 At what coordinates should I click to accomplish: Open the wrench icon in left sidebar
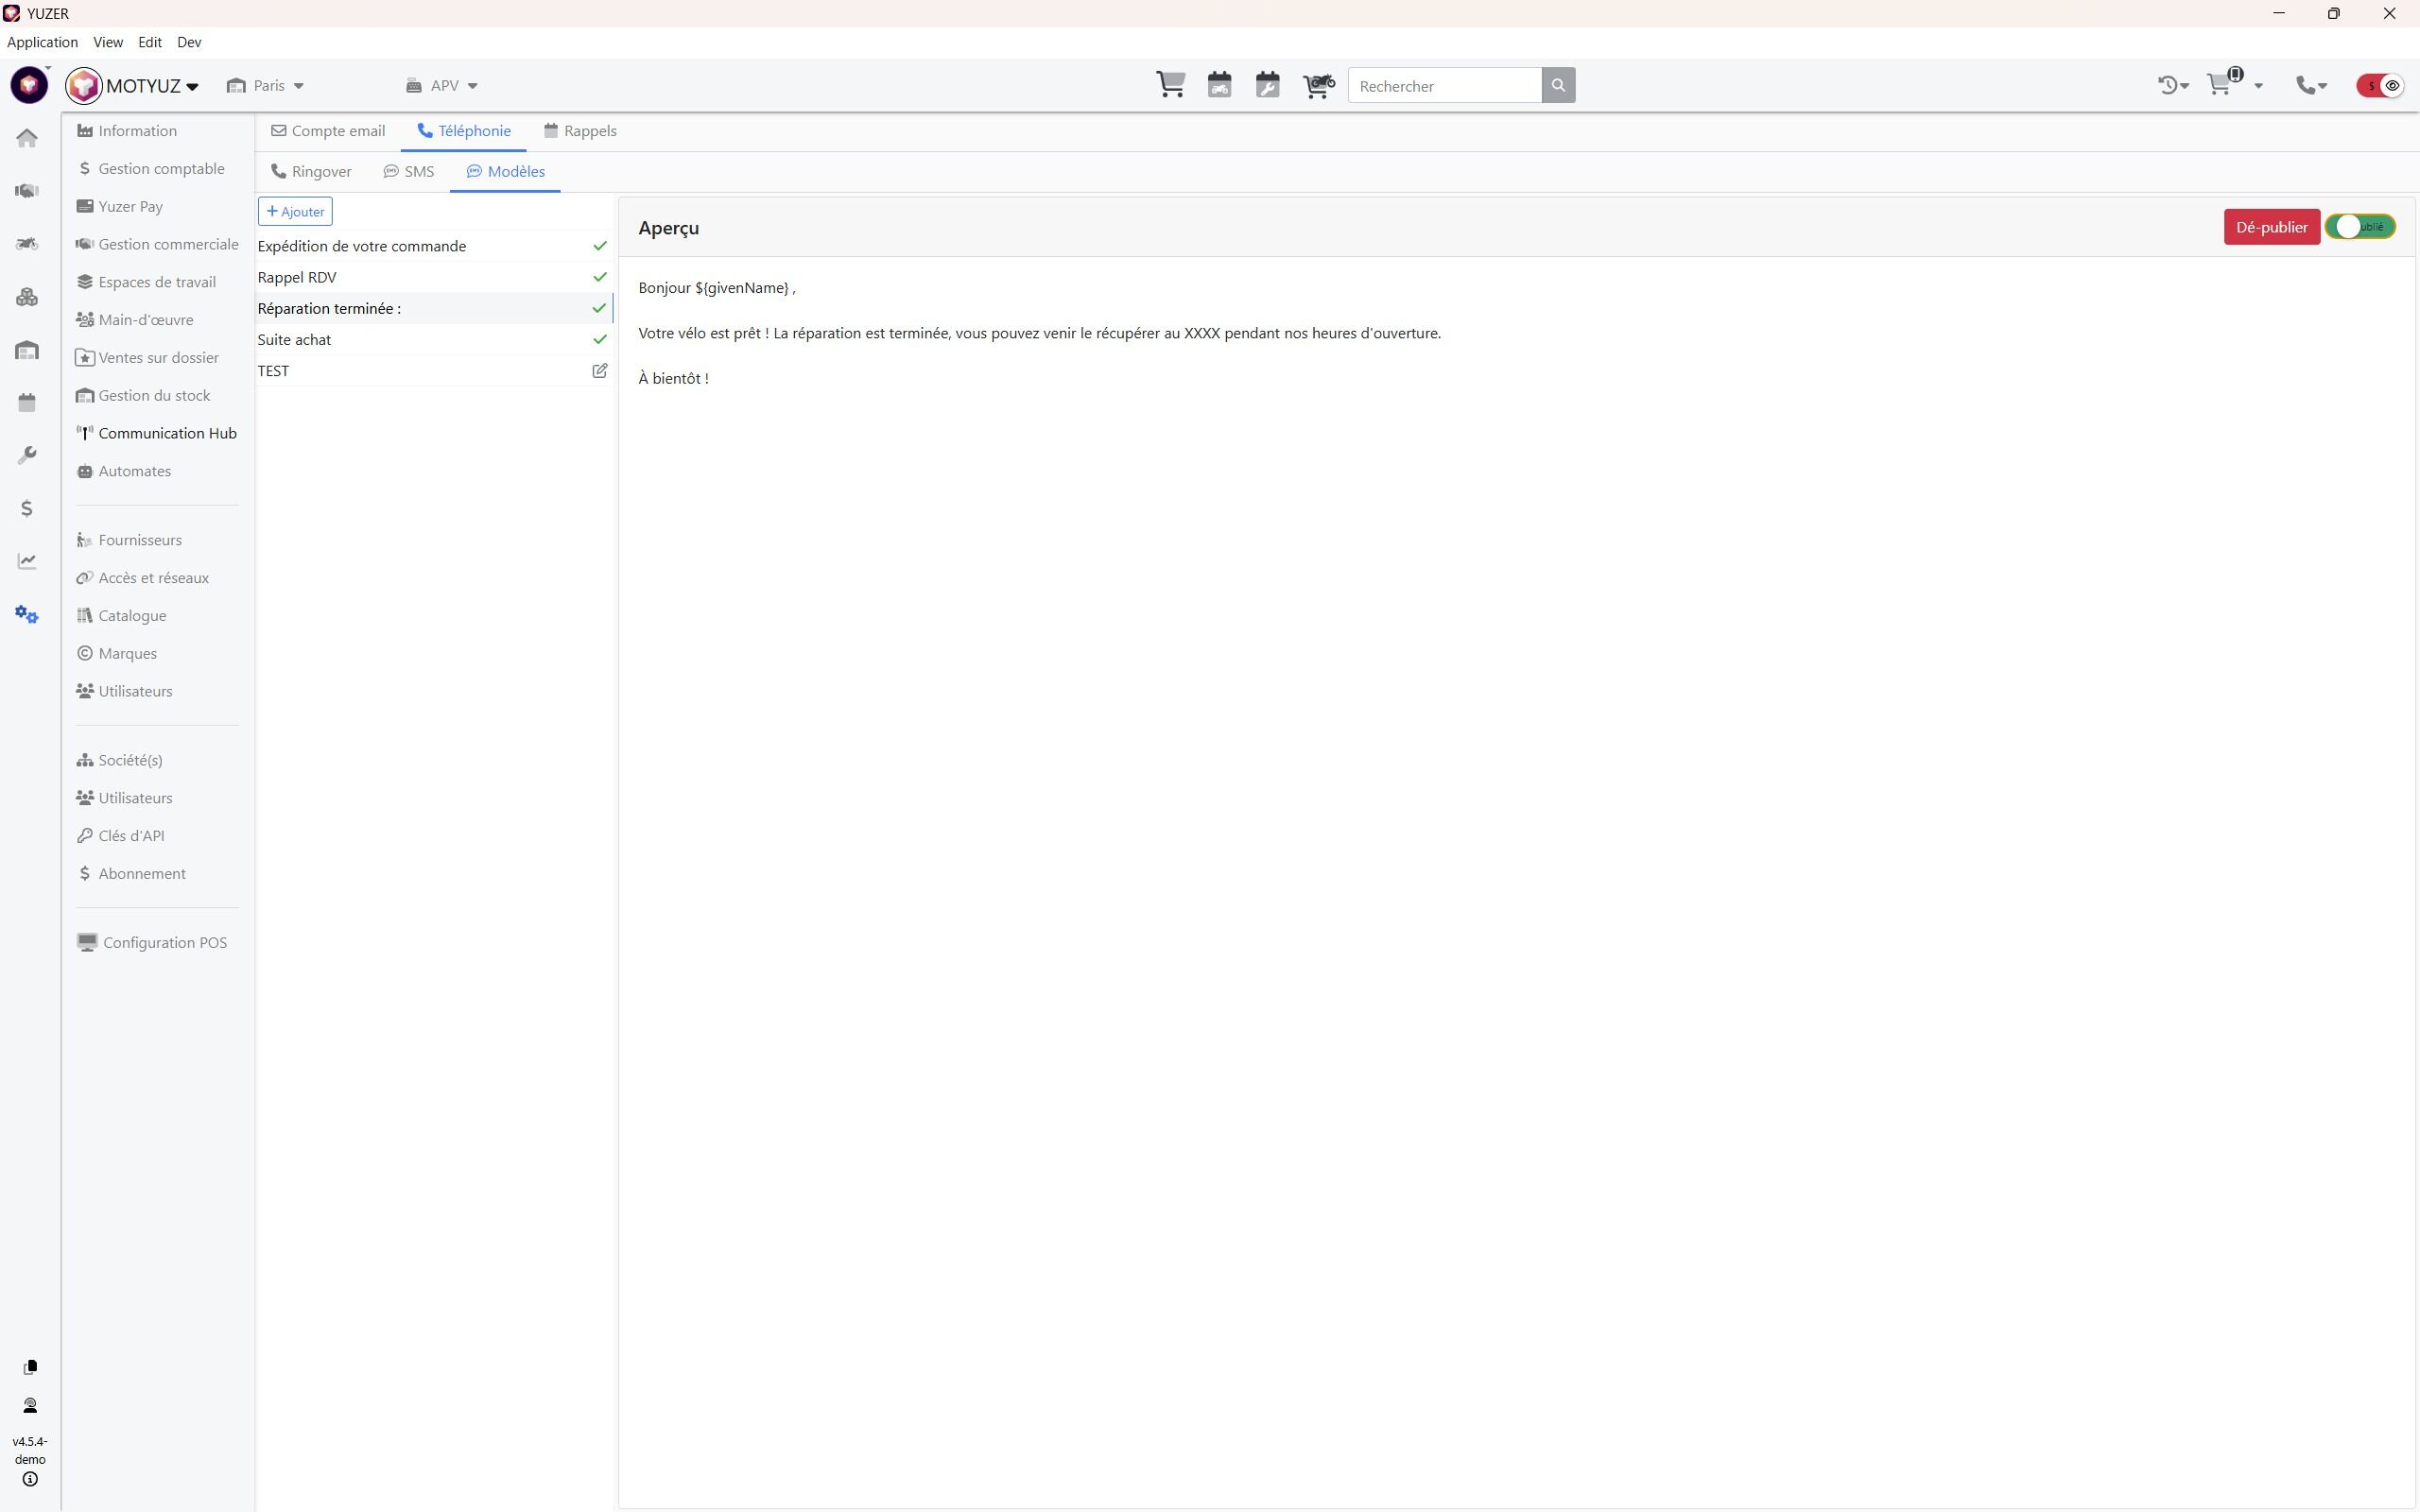(27, 455)
